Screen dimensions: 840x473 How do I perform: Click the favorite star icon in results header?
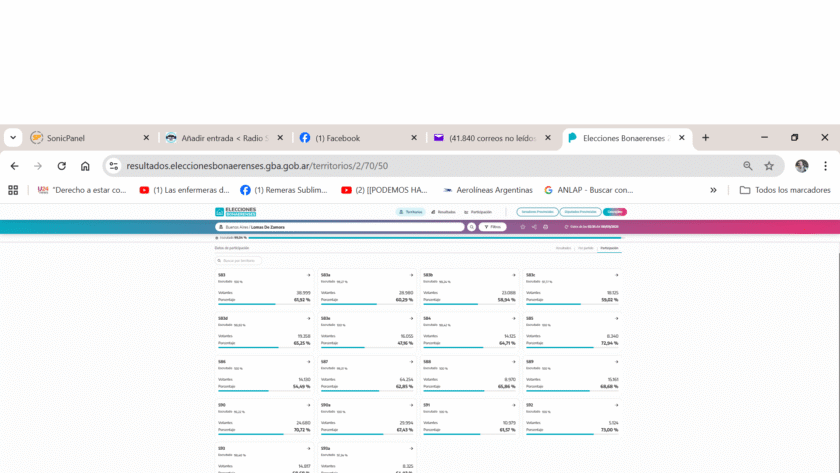pyautogui.click(x=522, y=227)
